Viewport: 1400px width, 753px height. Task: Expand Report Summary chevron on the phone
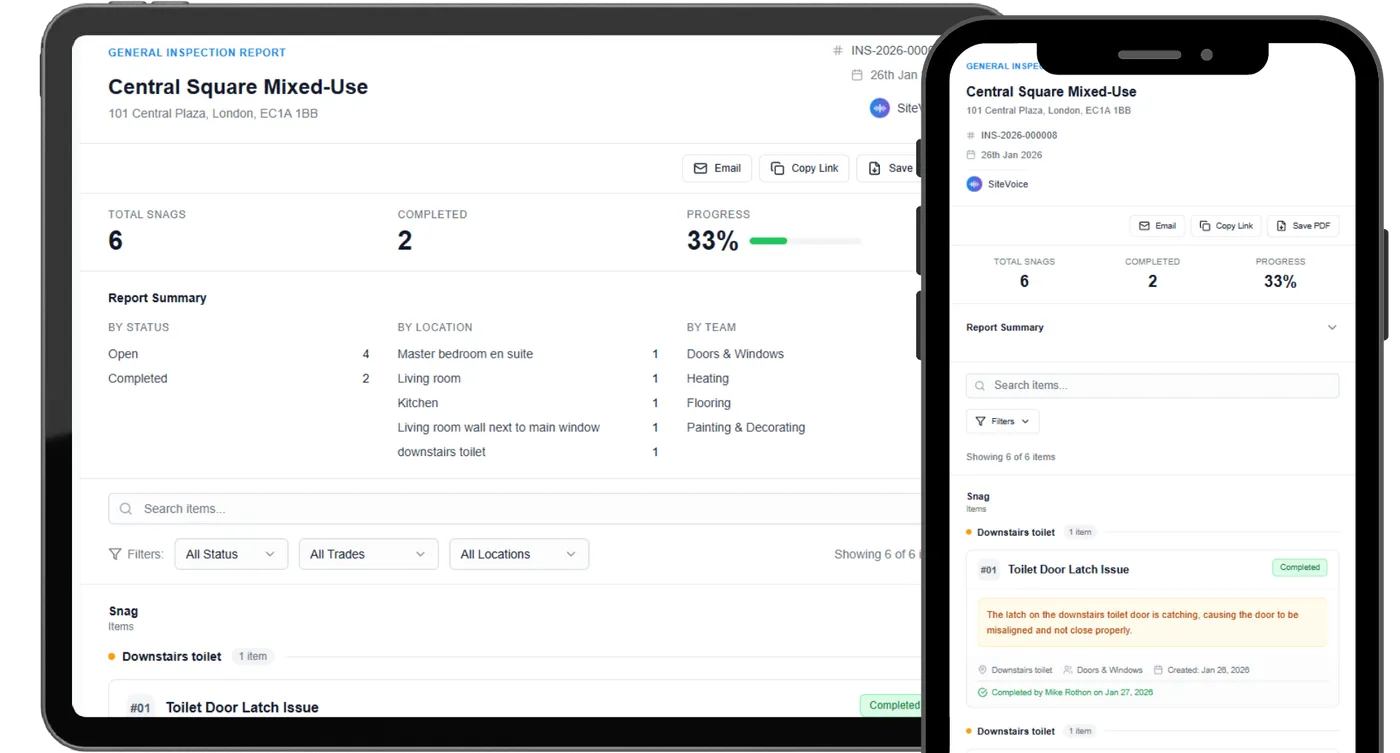click(1332, 328)
